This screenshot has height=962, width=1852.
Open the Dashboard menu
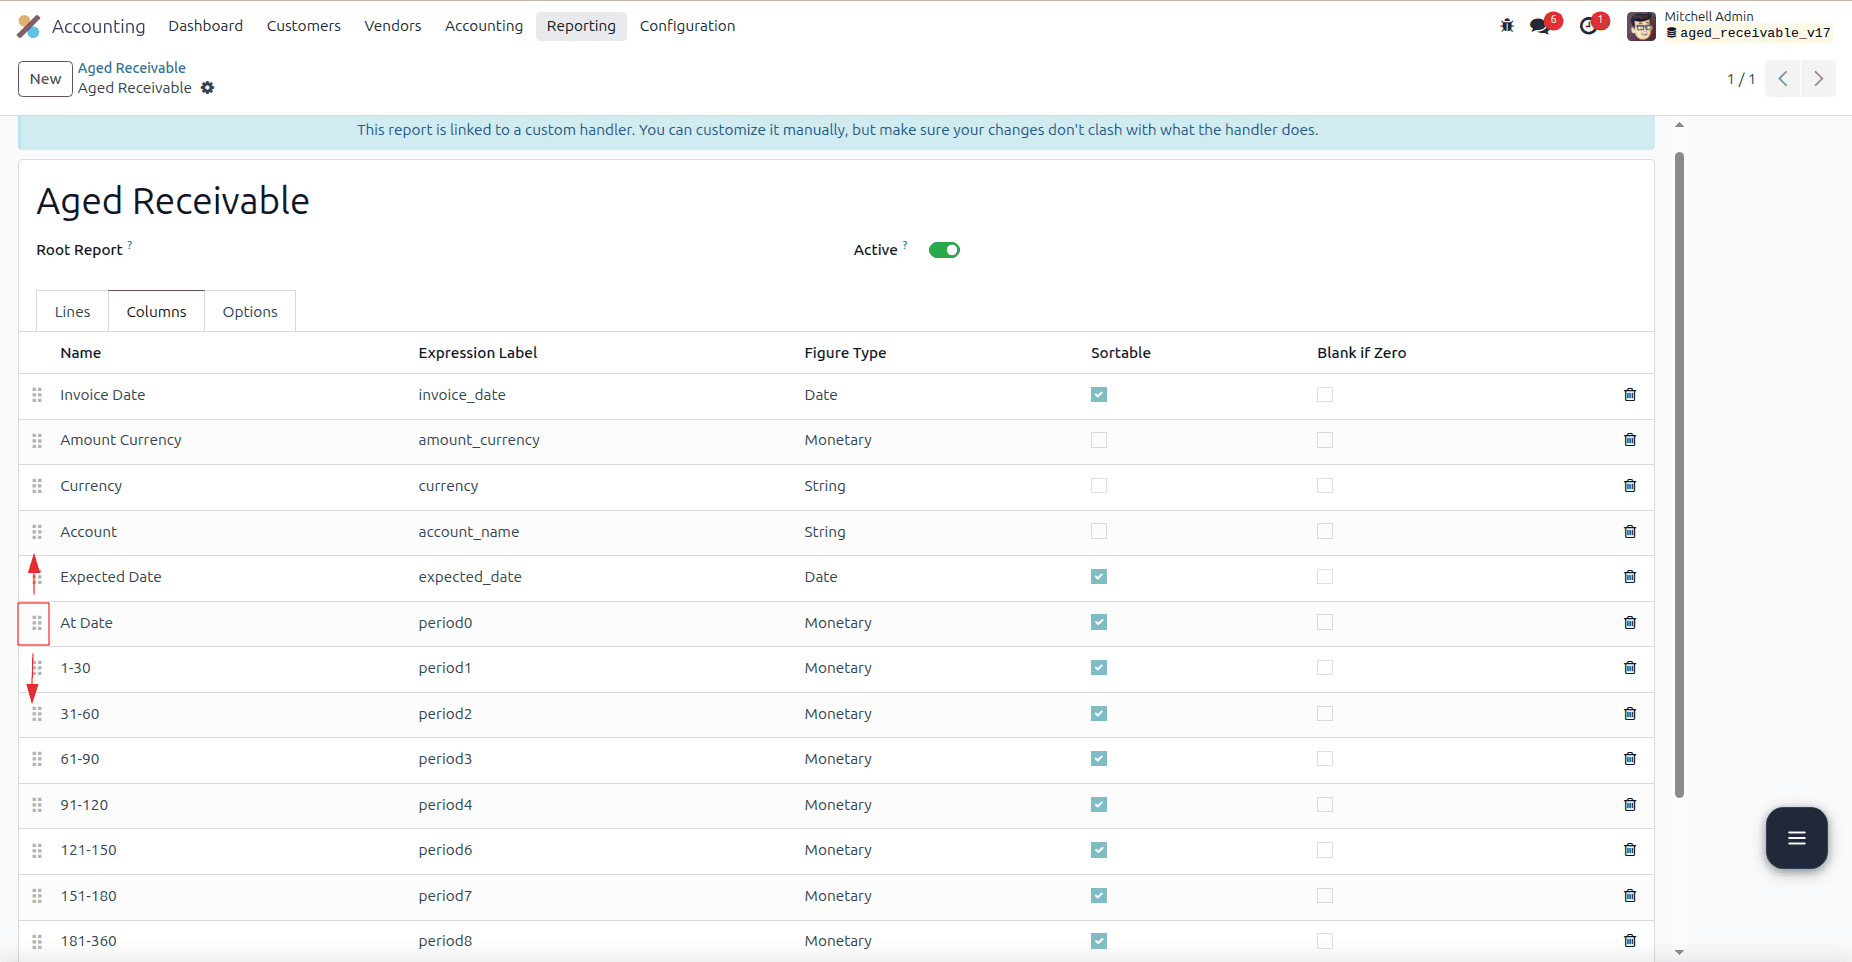pos(206,26)
